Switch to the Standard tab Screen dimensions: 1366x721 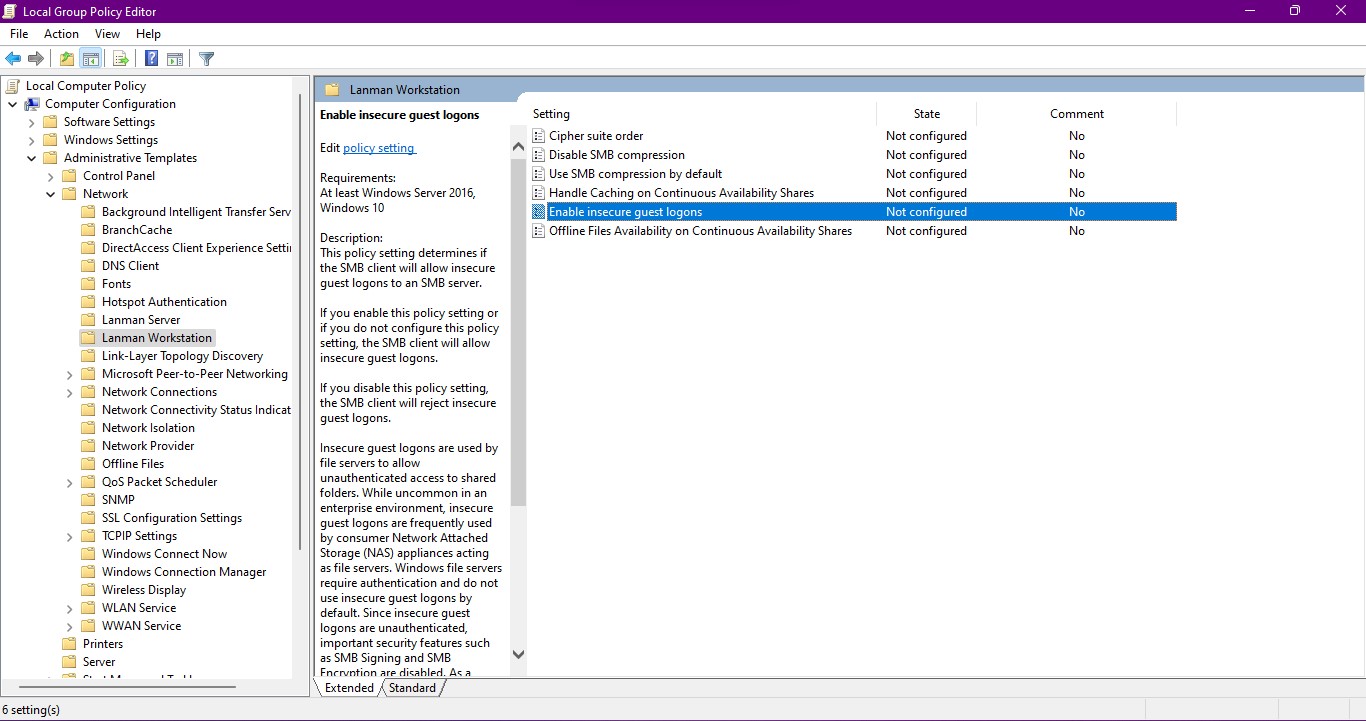coord(412,688)
